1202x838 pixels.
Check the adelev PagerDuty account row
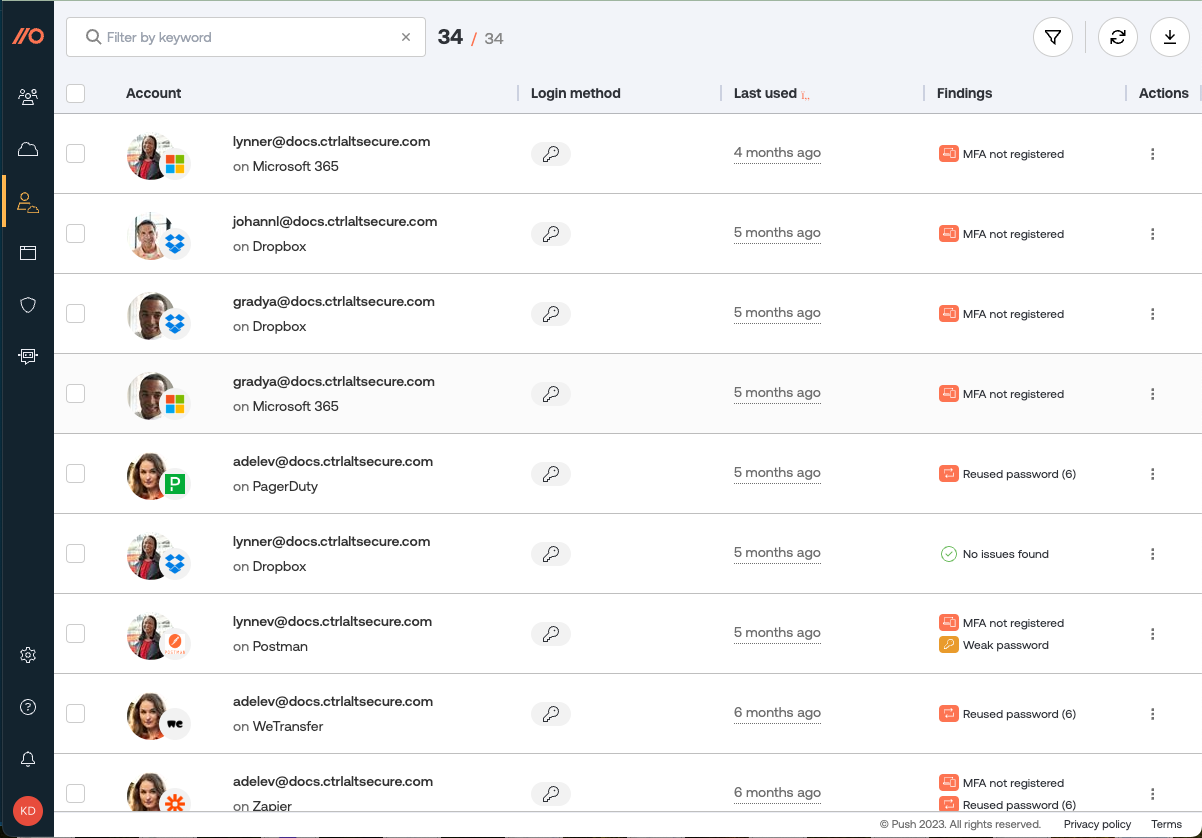pos(75,473)
